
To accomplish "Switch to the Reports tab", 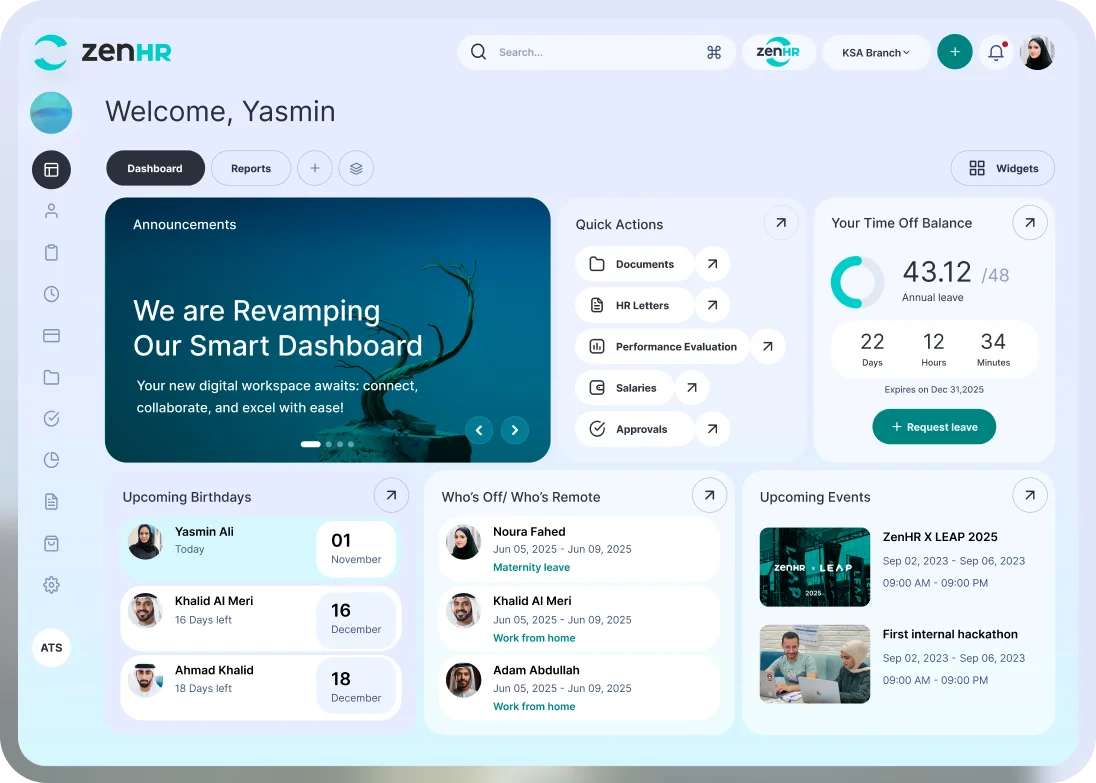I will pyautogui.click(x=251, y=168).
